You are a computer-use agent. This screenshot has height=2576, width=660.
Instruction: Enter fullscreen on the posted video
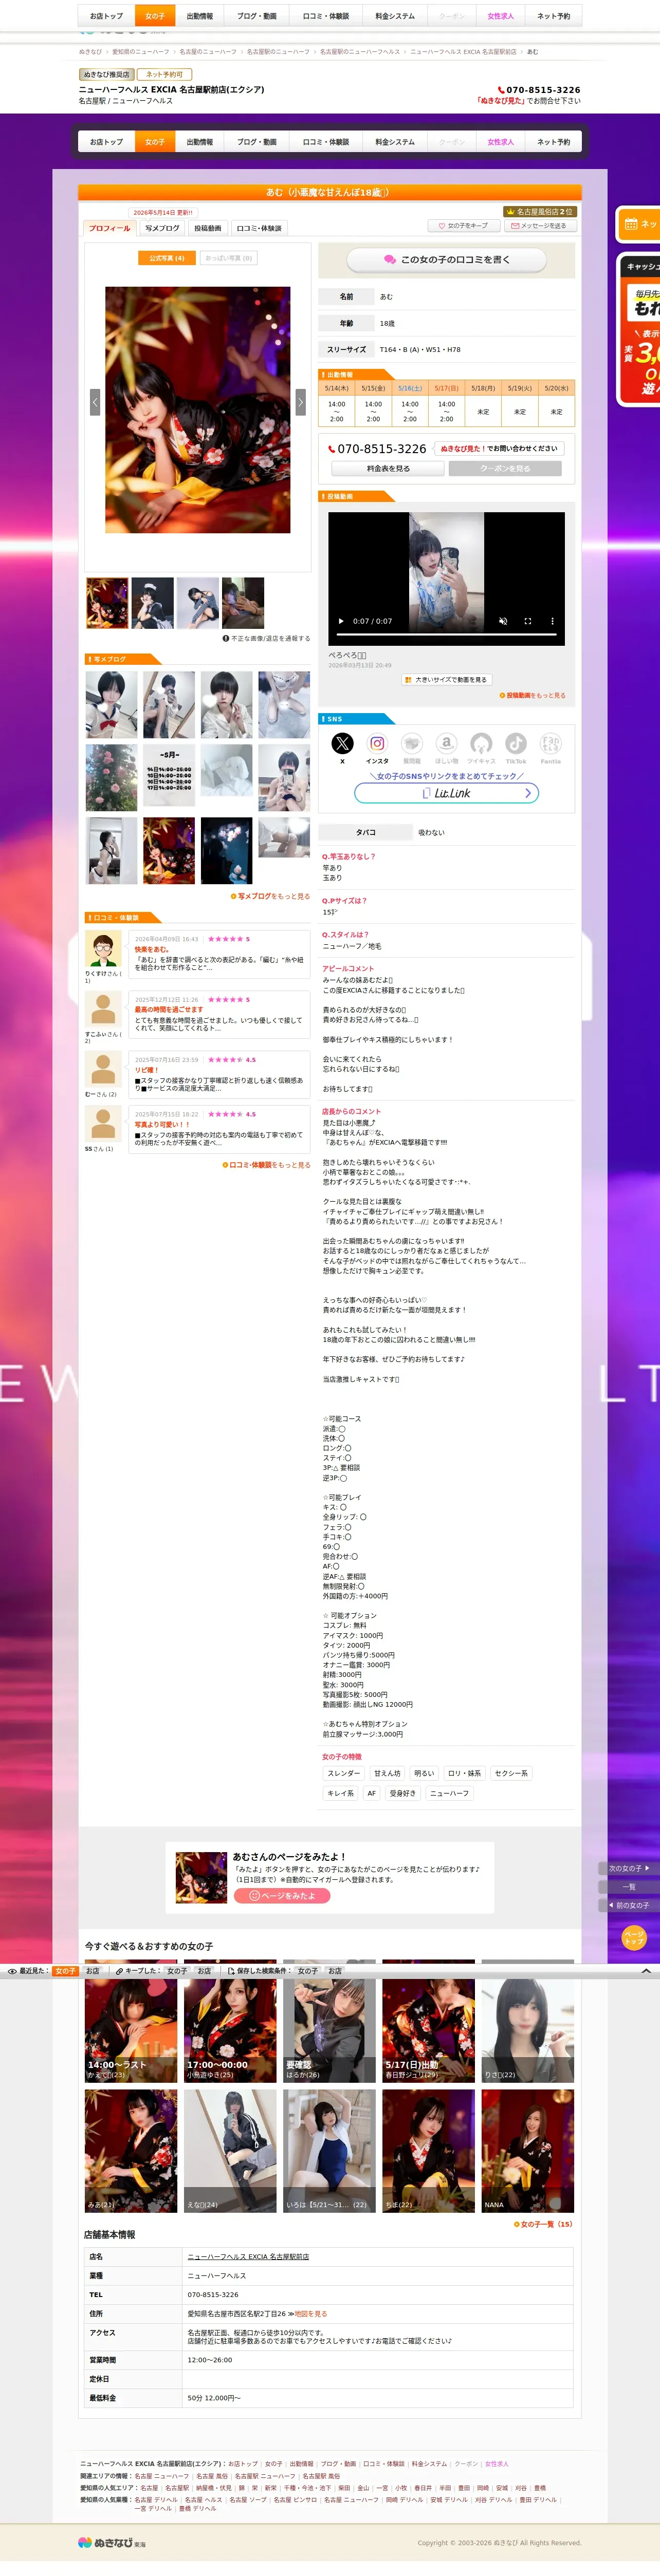point(528,621)
